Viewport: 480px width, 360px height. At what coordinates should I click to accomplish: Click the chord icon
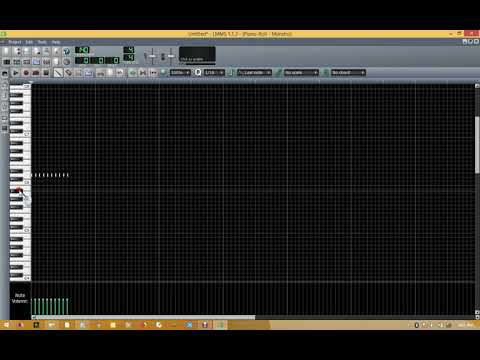(326, 73)
